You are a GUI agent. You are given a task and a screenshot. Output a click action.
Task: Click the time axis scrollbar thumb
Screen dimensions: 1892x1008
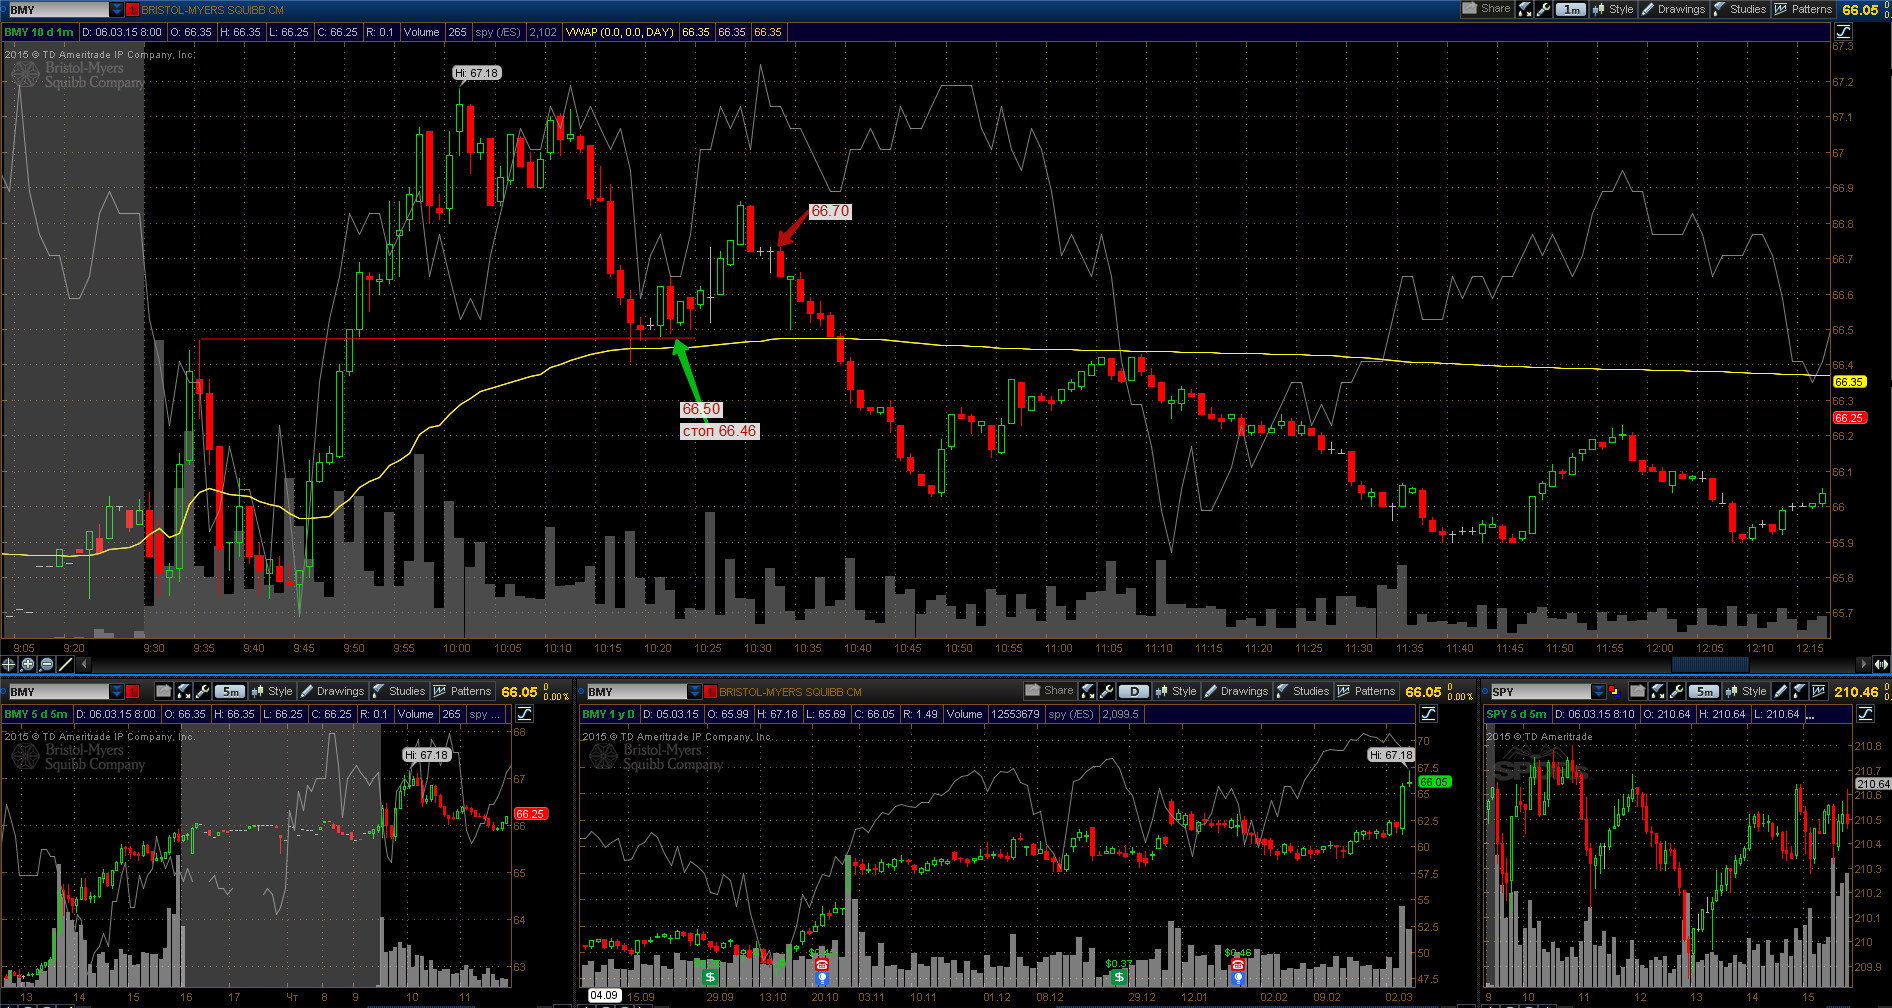pos(1710,664)
